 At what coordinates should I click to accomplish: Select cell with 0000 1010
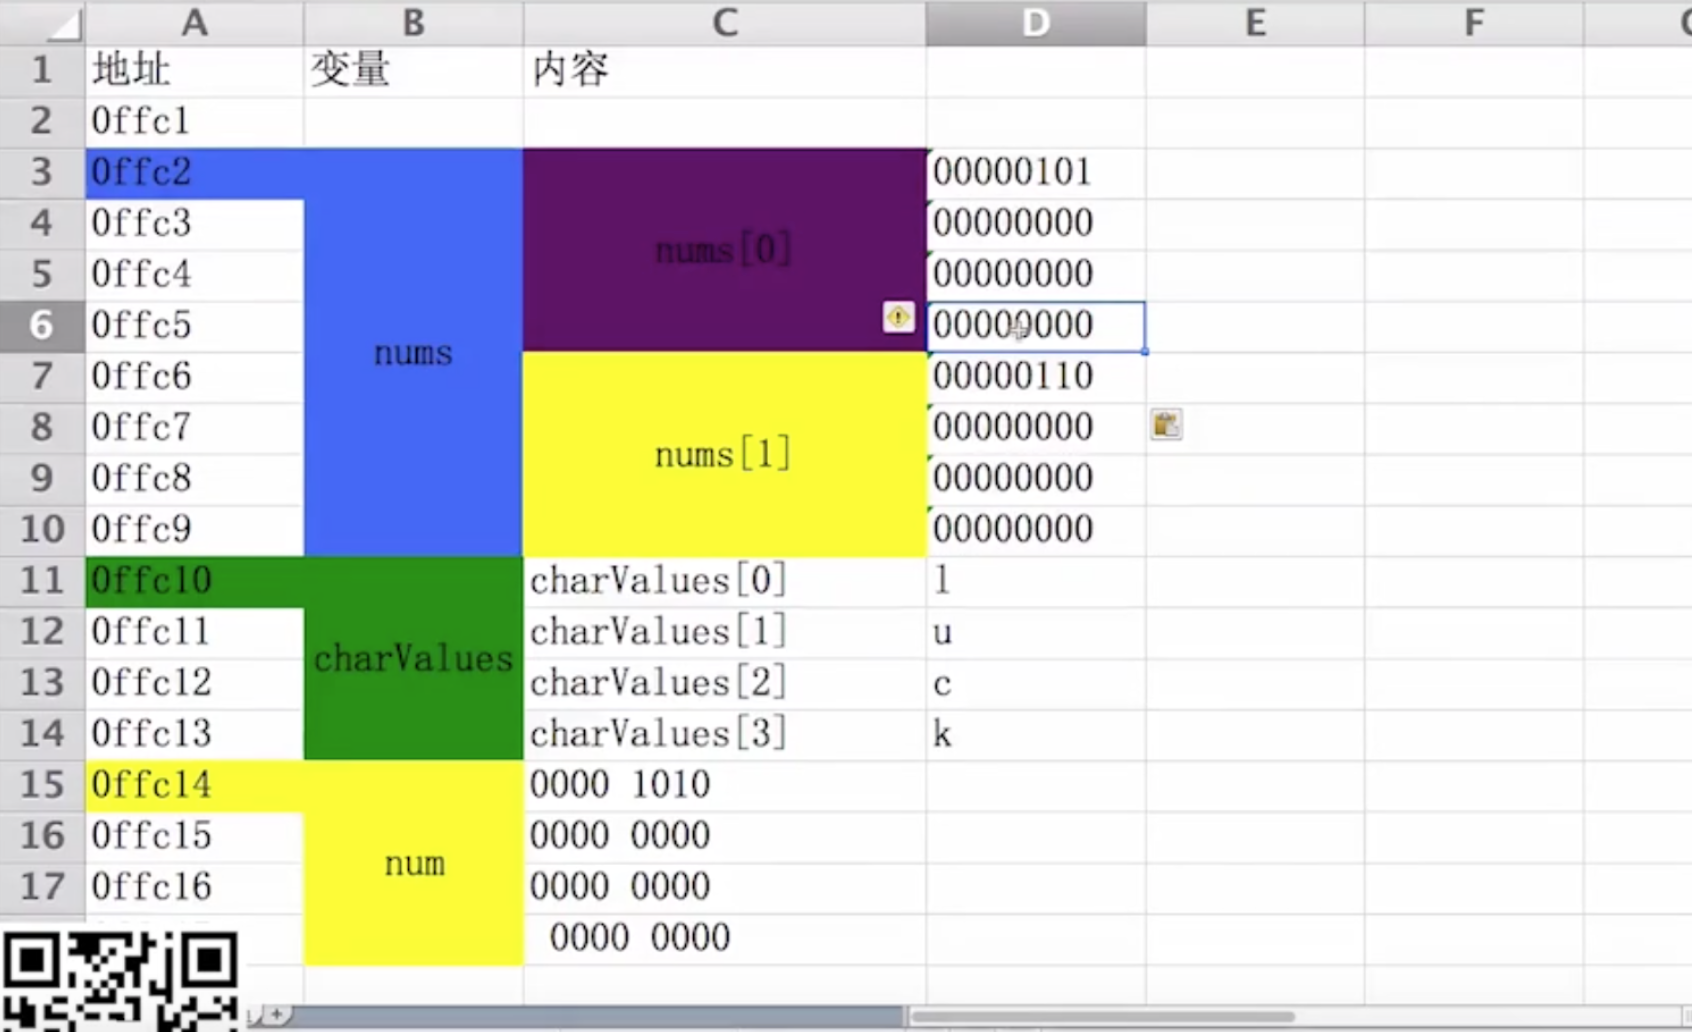[x=725, y=785]
